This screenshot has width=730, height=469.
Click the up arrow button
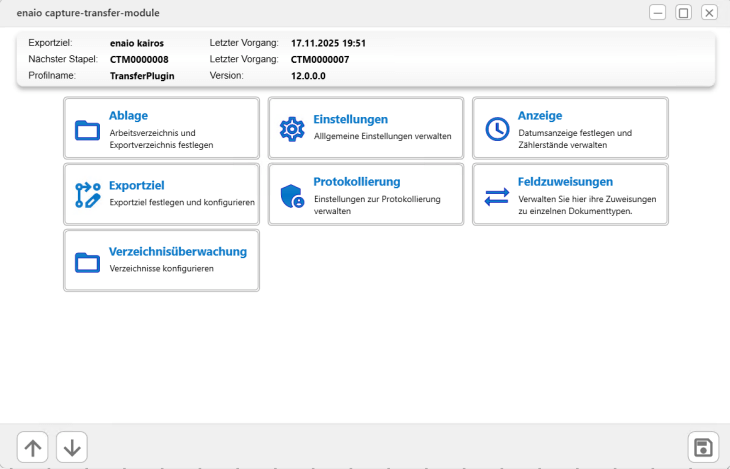[32, 447]
